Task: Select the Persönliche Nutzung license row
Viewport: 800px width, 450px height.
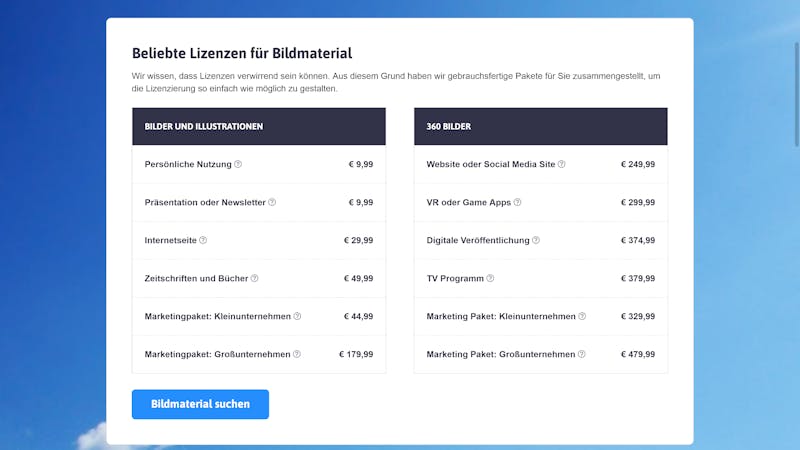Action: click(259, 164)
